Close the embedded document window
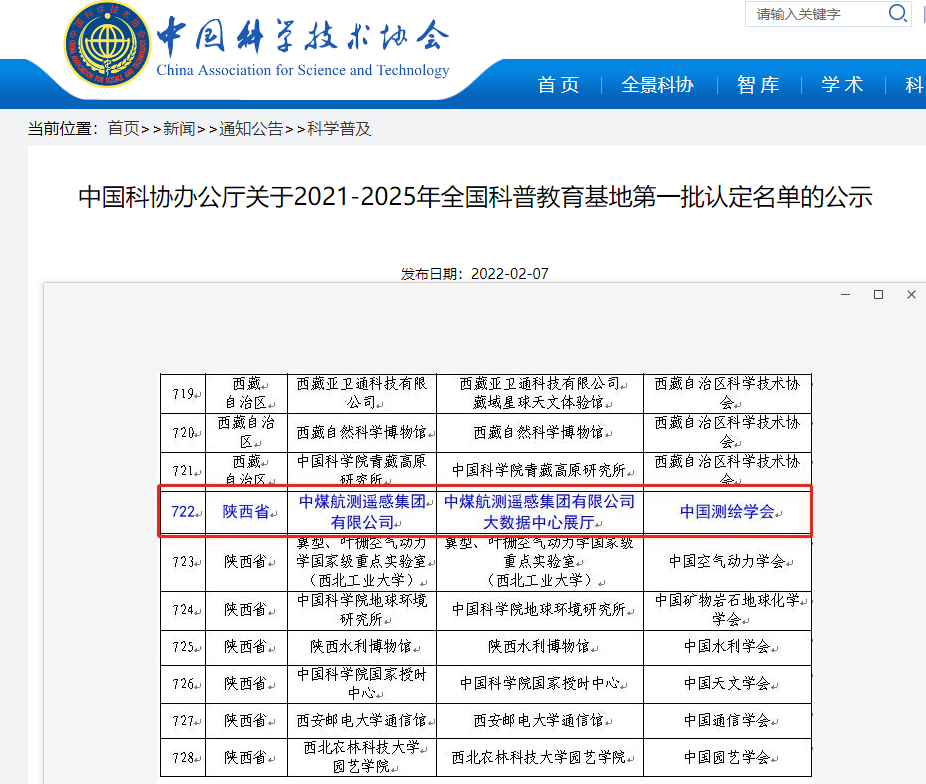926x784 pixels. pyautogui.click(x=911, y=295)
